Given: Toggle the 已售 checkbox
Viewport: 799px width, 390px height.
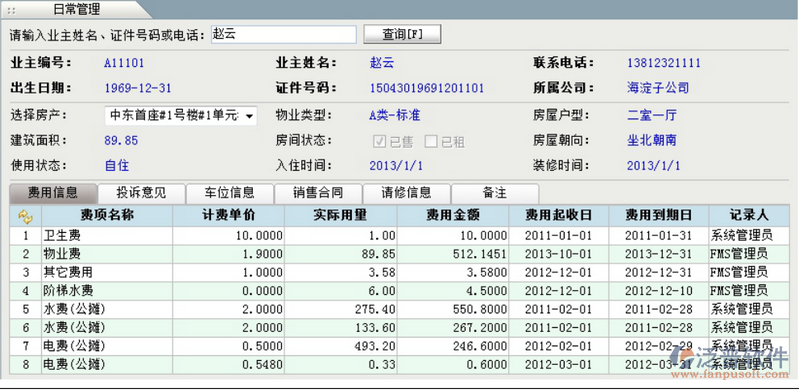Looking at the screenshot, I should [x=379, y=141].
